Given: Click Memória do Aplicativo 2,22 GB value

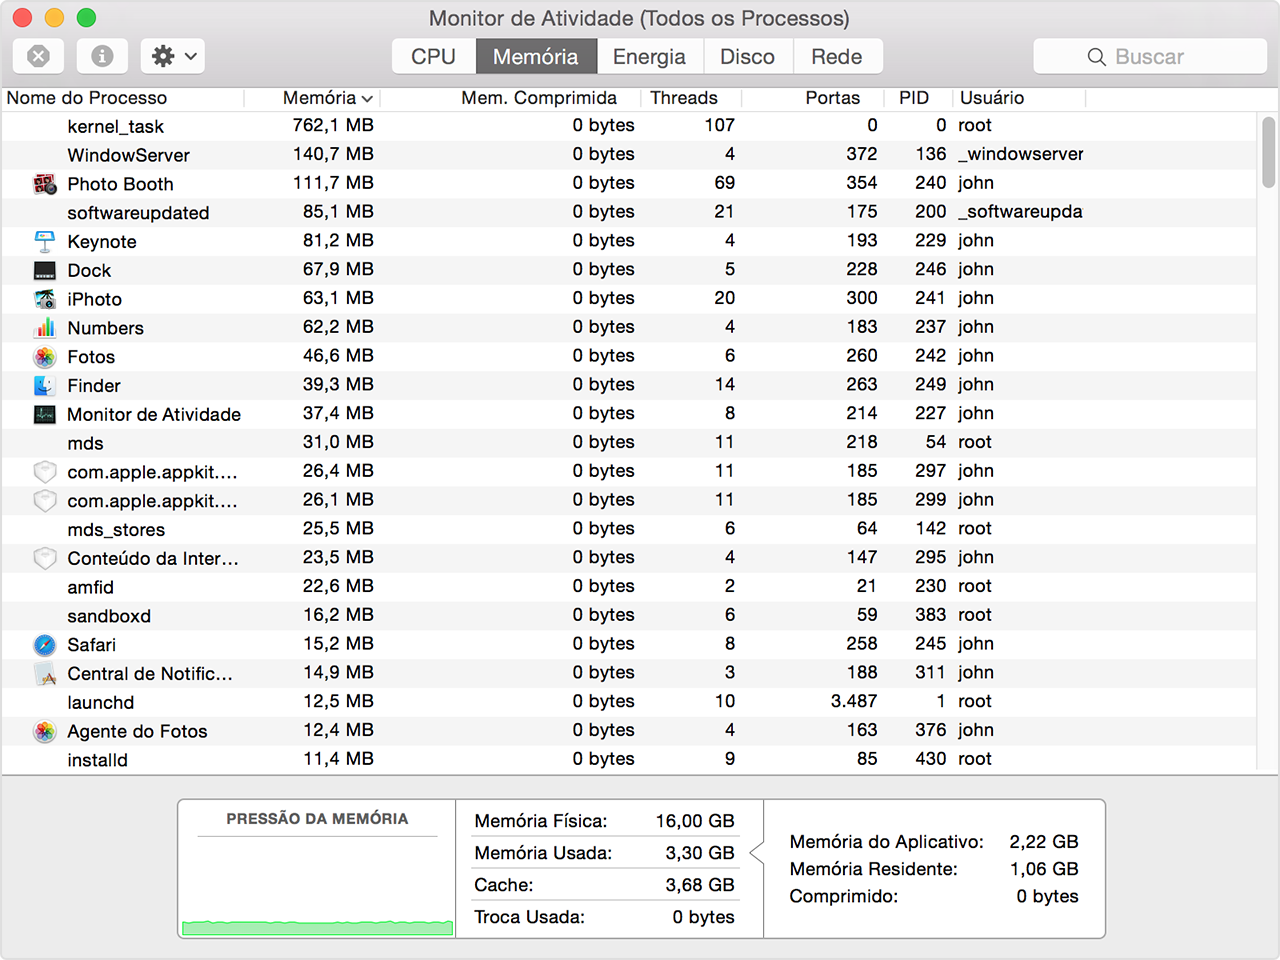Looking at the screenshot, I should tap(1044, 842).
